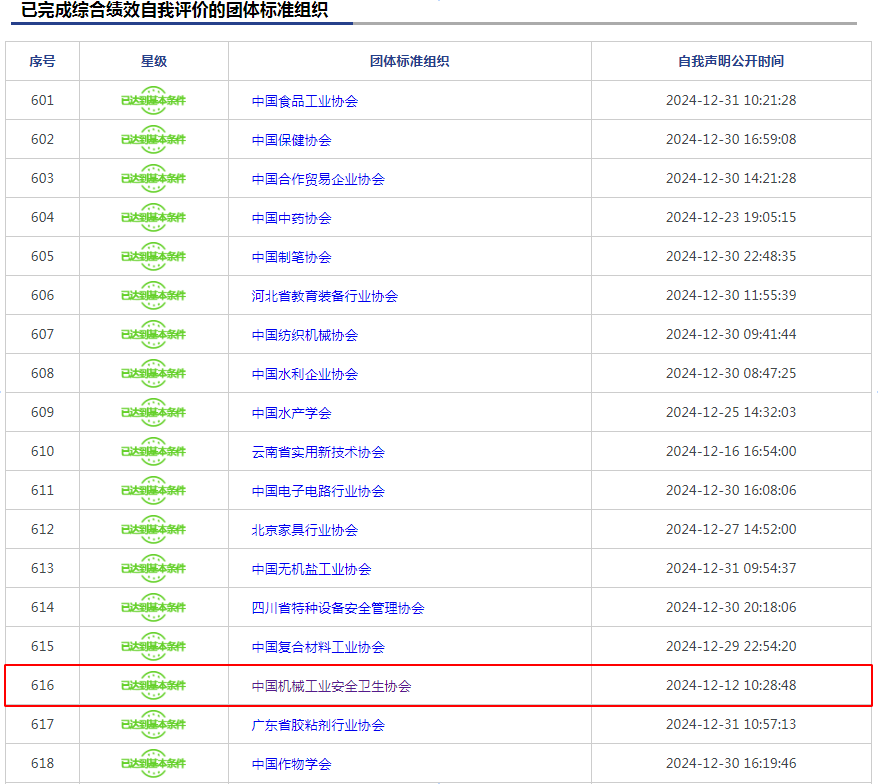Screen dimensions: 878x784
Task: Open the 中国复合材料工业协会 link
Action: point(318,647)
